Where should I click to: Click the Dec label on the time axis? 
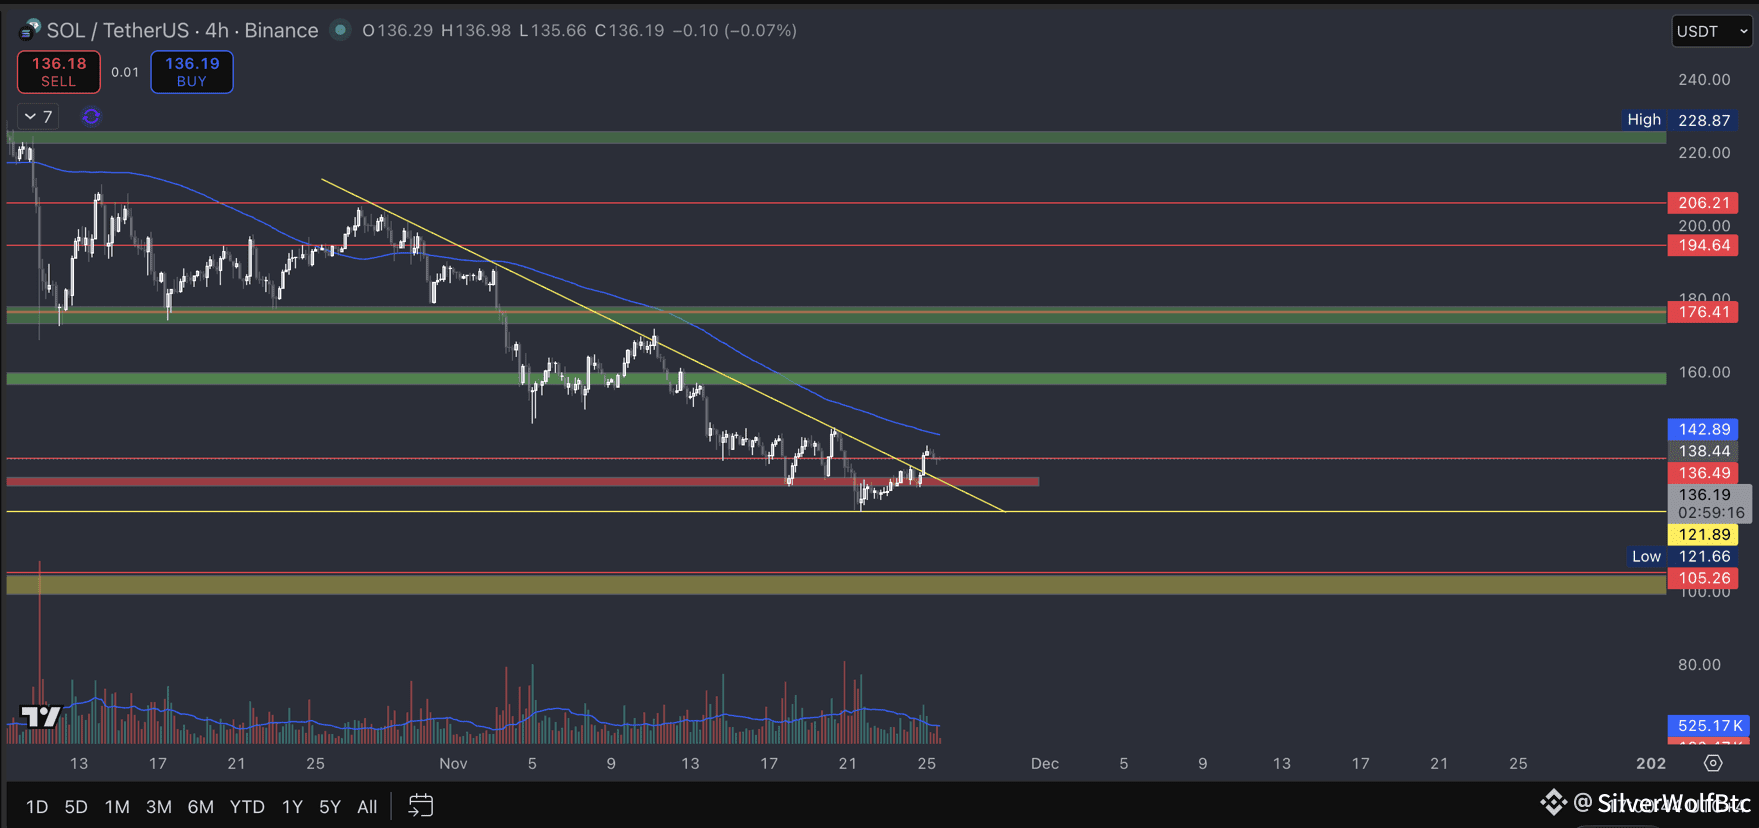coord(1045,763)
